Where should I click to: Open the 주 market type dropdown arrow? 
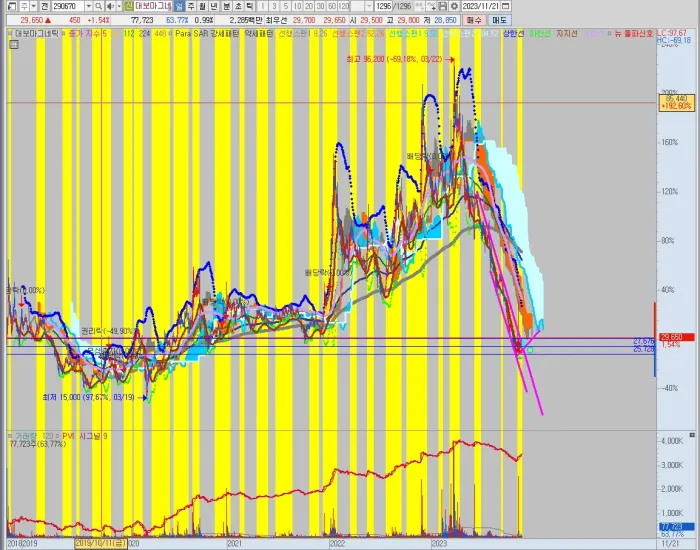tap(34, 6)
